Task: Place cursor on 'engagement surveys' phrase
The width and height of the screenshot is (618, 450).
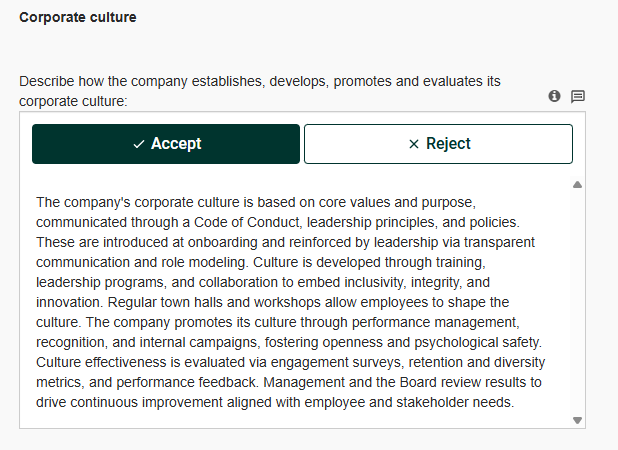Action: pos(335,362)
